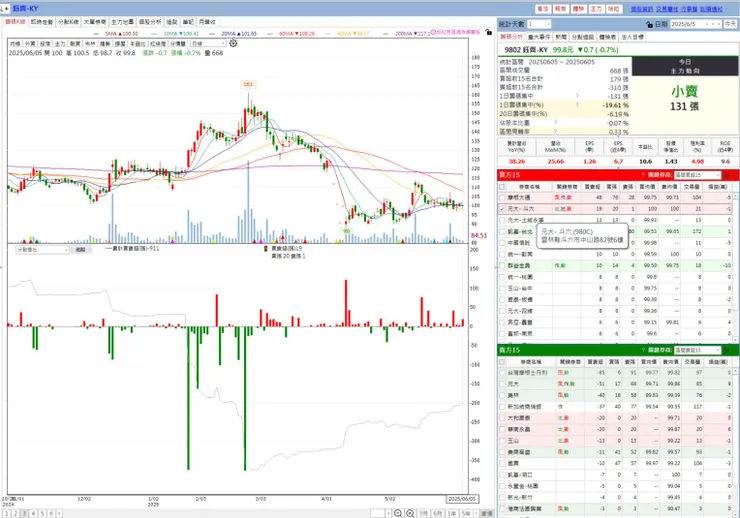Click next pages arrow after page 6
The width and height of the screenshot is (740, 518).
59,513
